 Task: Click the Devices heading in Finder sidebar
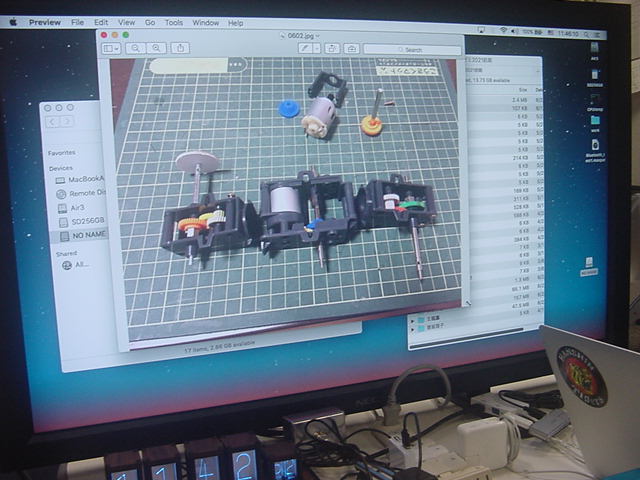click(61, 168)
